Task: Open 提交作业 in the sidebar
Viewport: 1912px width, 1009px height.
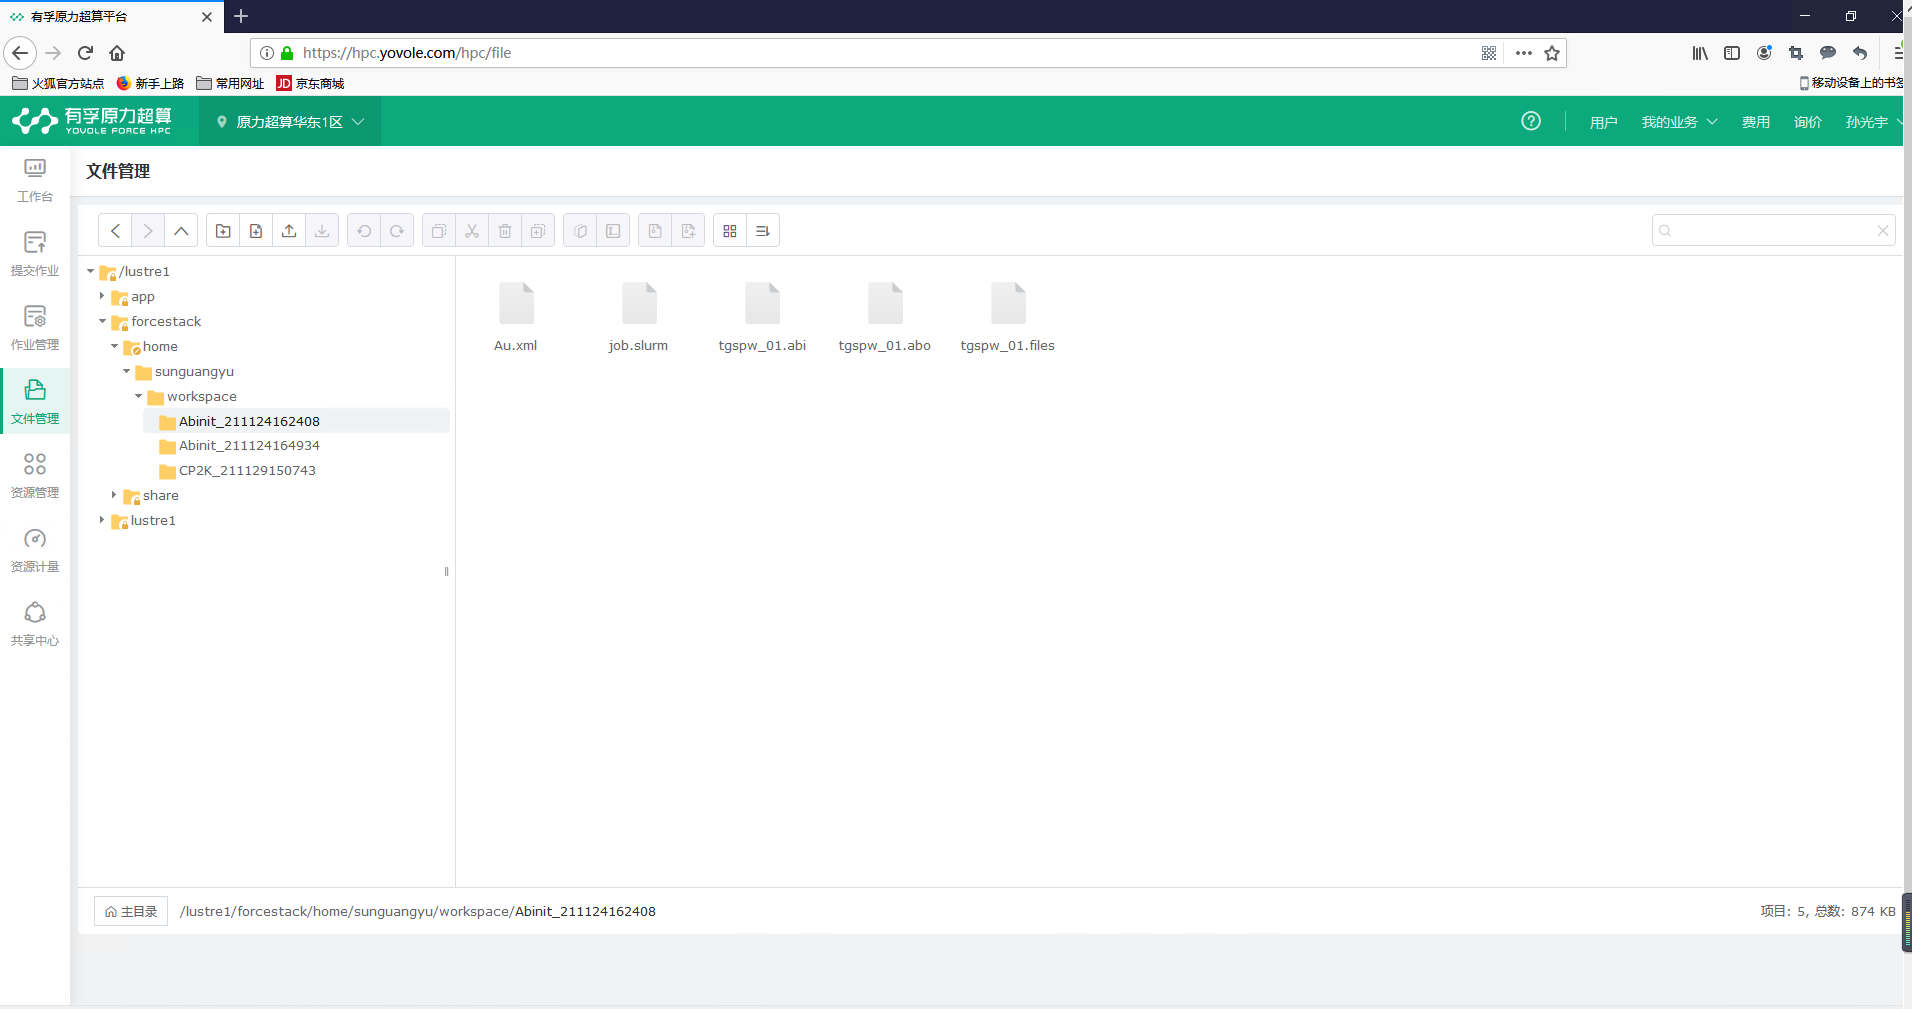Action: [x=35, y=255]
